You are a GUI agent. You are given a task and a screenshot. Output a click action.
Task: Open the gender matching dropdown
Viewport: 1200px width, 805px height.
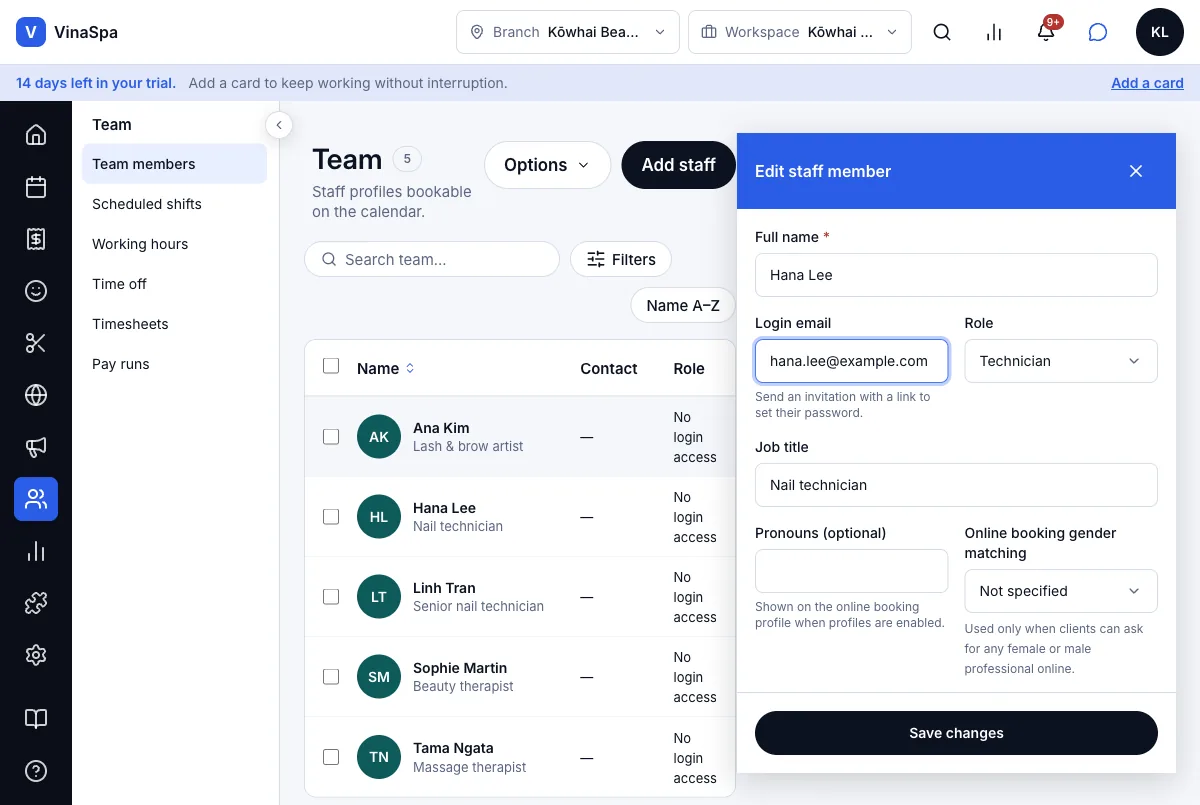point(1061,591)
